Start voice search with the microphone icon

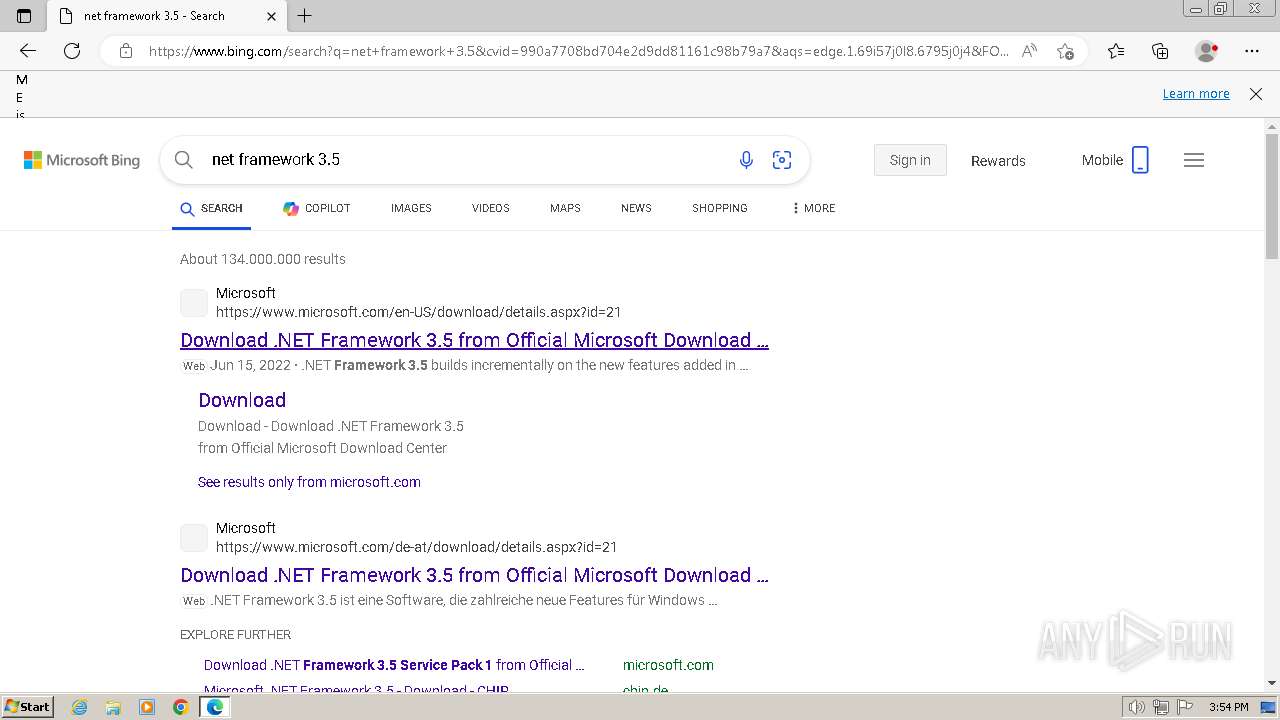[x=746, y=160]
